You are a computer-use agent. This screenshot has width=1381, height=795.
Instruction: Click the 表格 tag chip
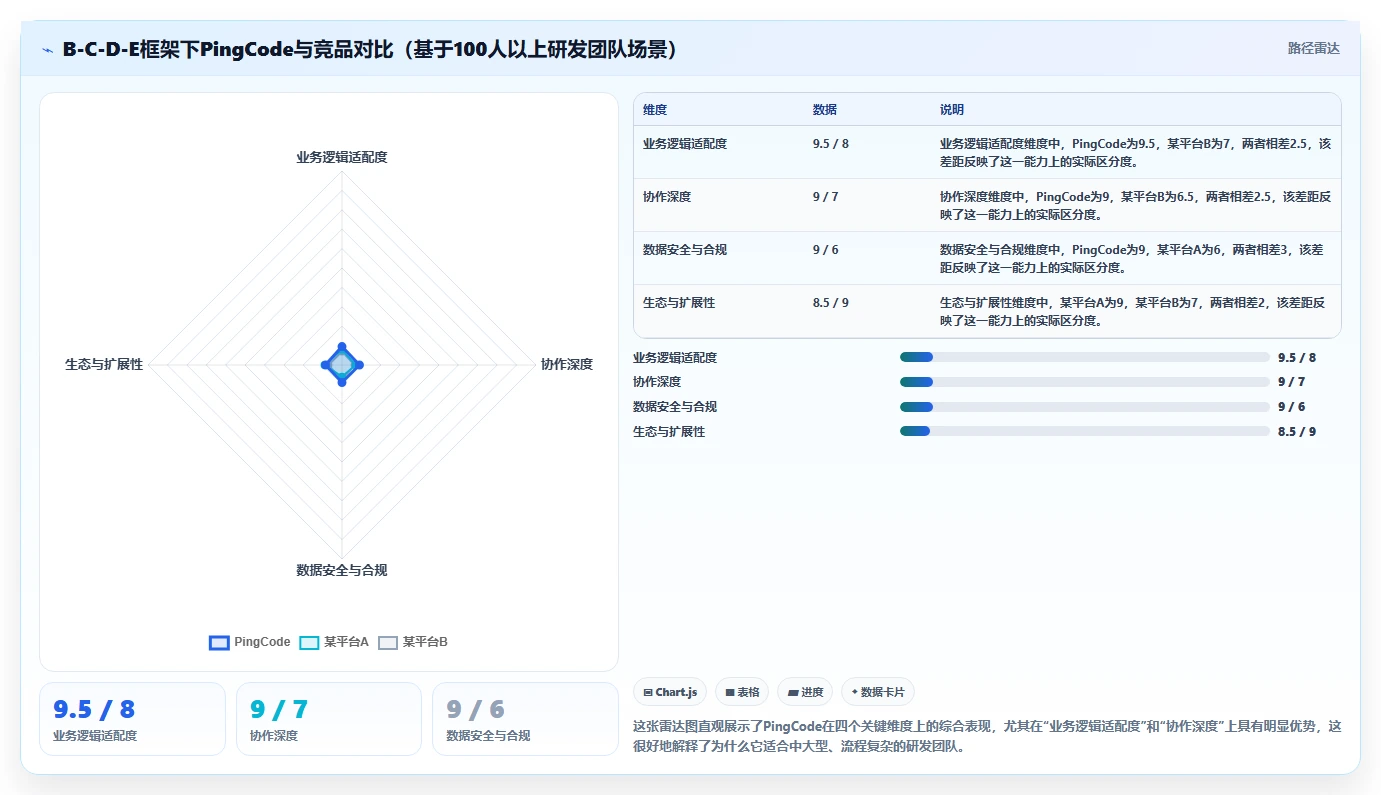pyautogui.click(x=741, y=692)
